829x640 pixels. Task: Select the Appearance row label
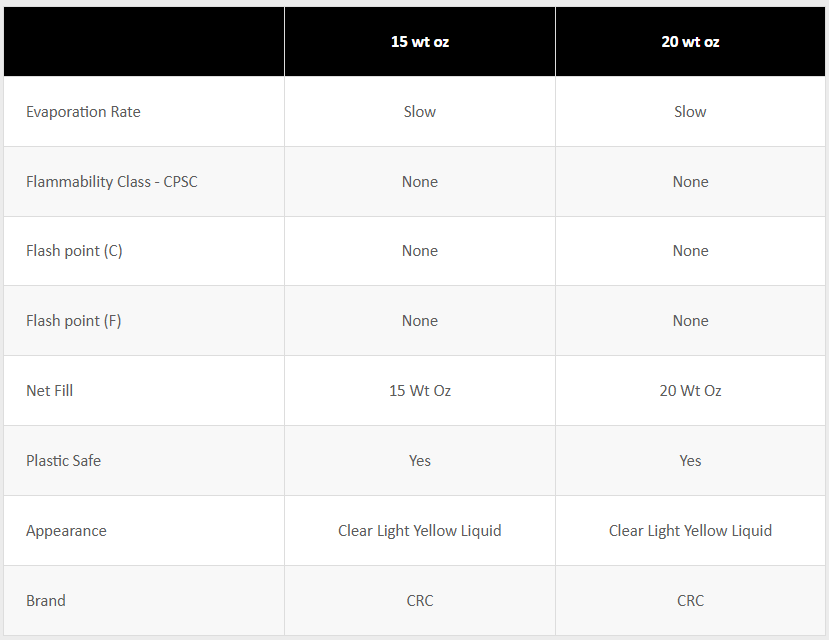[66, 531]
